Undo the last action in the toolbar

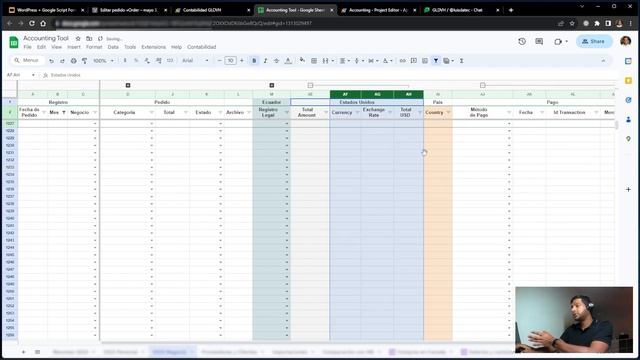click(51, 61)
